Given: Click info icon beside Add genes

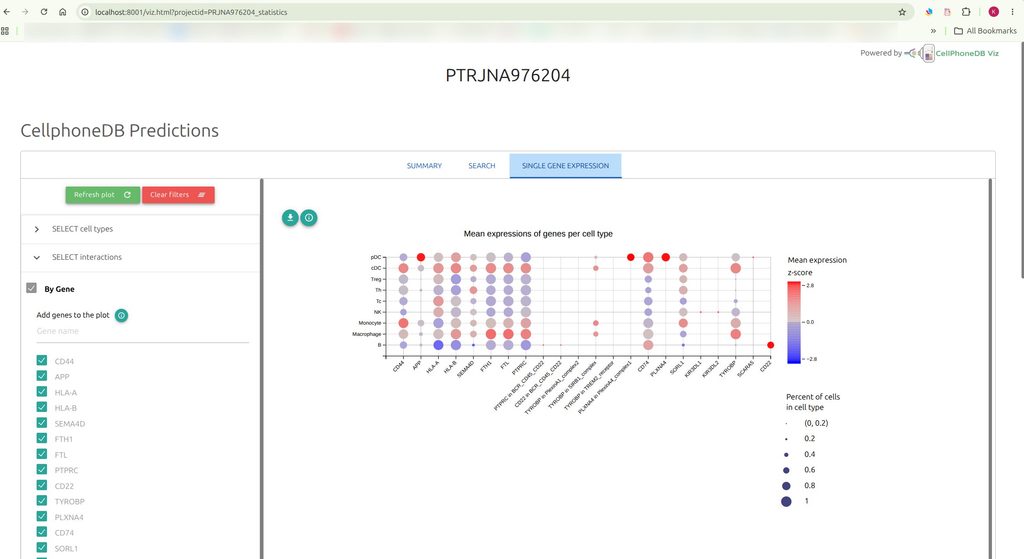Looking at the screenshot, I should [x=121, y=315].
